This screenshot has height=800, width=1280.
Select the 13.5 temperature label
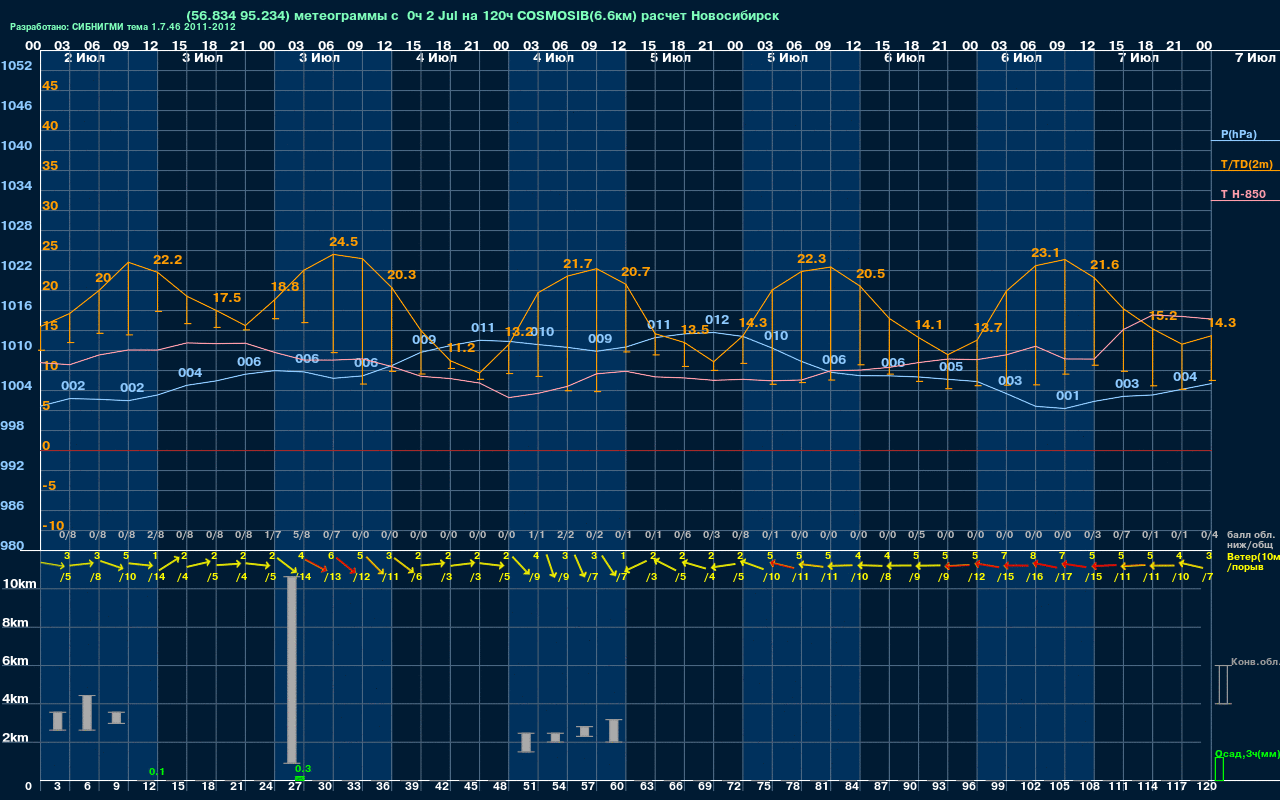[695, 330]
